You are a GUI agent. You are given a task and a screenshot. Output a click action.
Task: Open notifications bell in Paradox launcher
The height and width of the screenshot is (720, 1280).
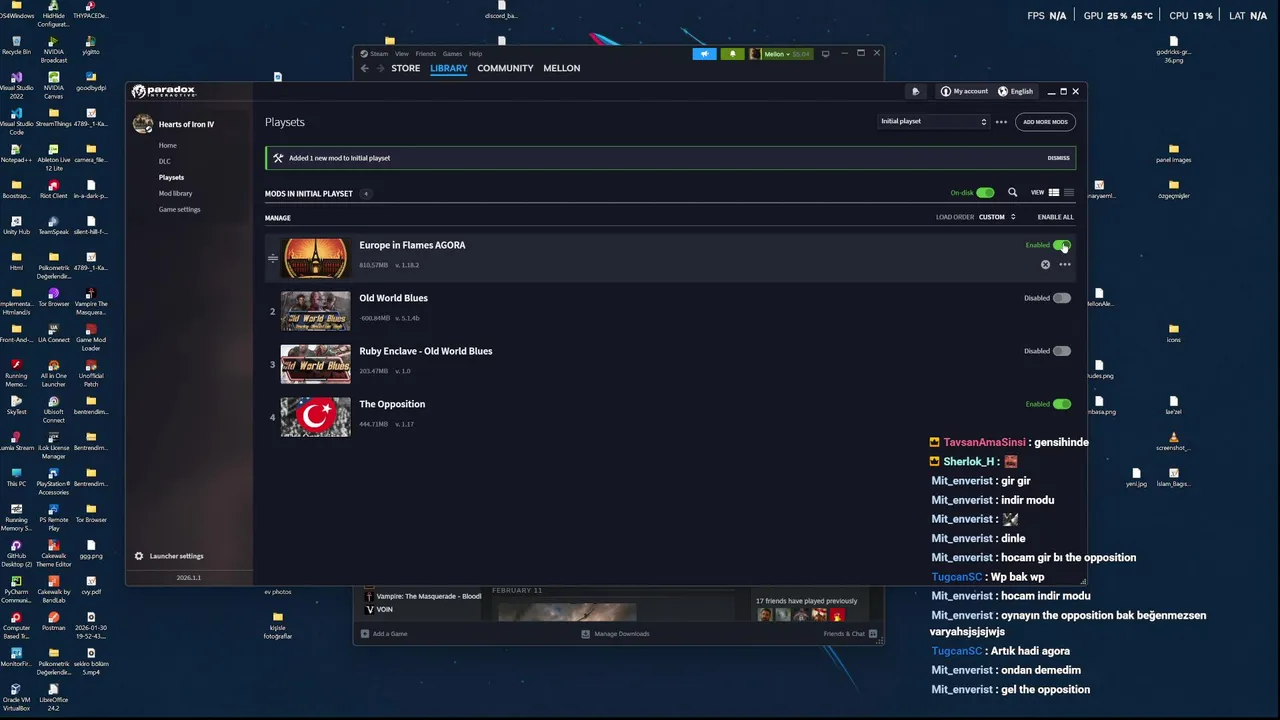(x=915, y=91)
